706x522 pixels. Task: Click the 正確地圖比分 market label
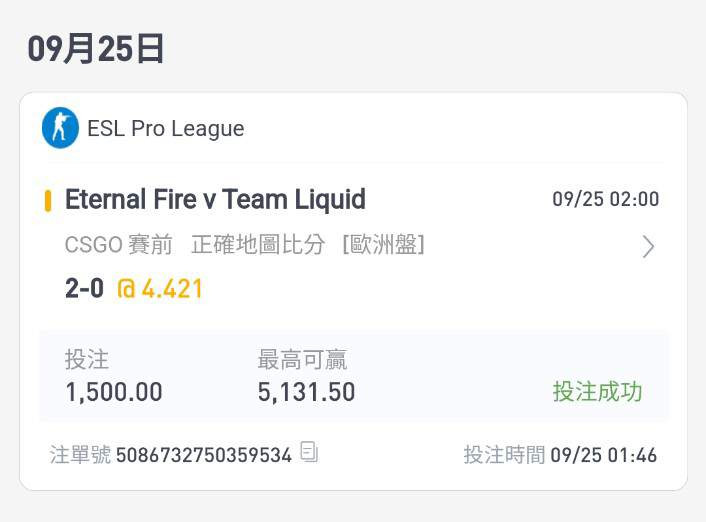tap(258, 245)
